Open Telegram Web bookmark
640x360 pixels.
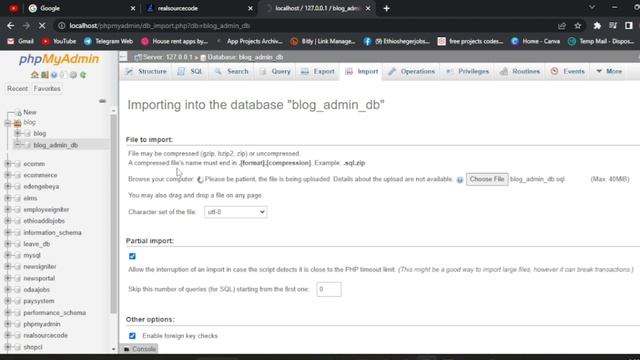tap(109, 41)
